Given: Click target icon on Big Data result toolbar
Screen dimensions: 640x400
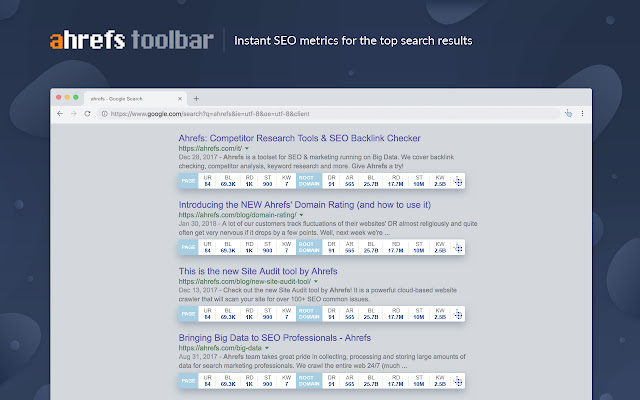Looking at the screenshot, I should tap(458, 381).
